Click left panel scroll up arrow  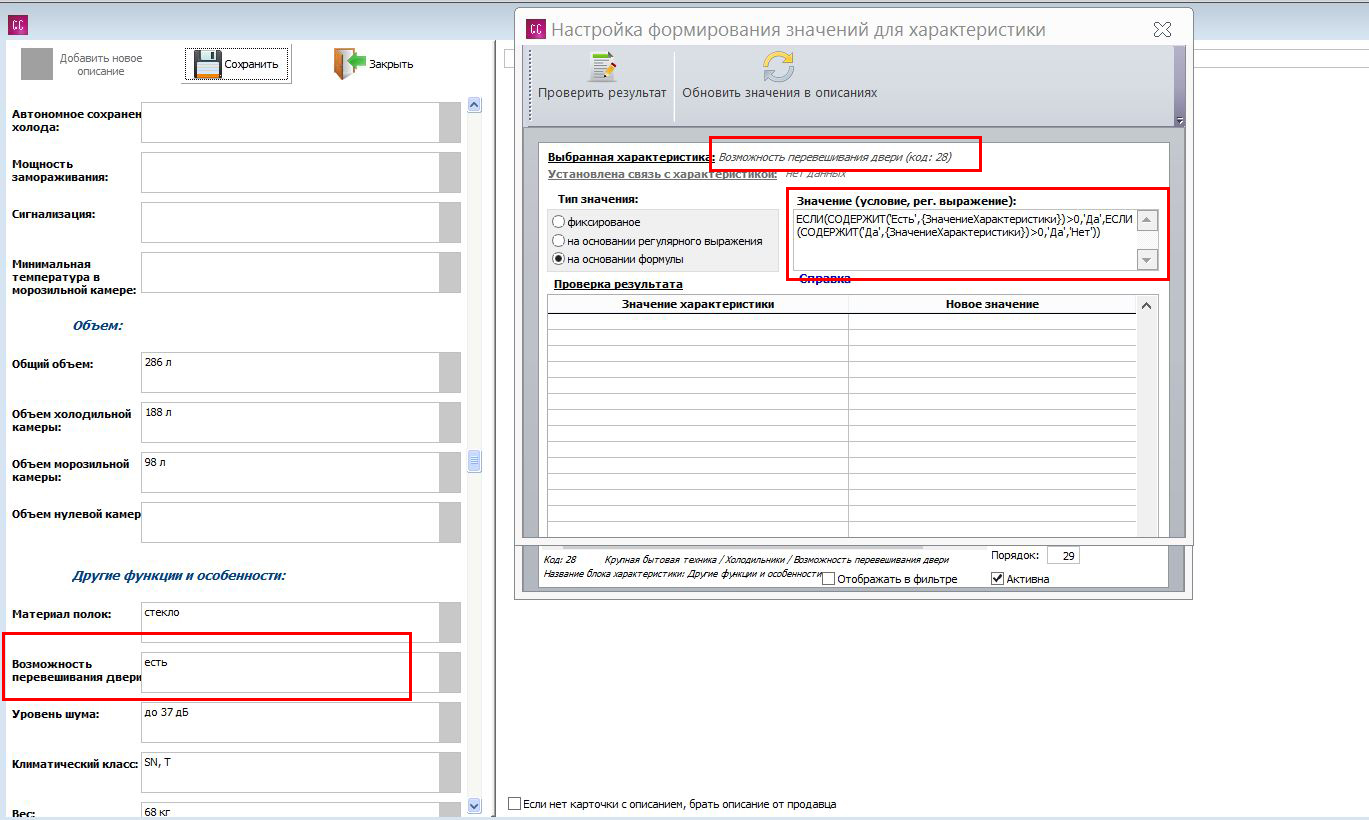coord(474,104)
